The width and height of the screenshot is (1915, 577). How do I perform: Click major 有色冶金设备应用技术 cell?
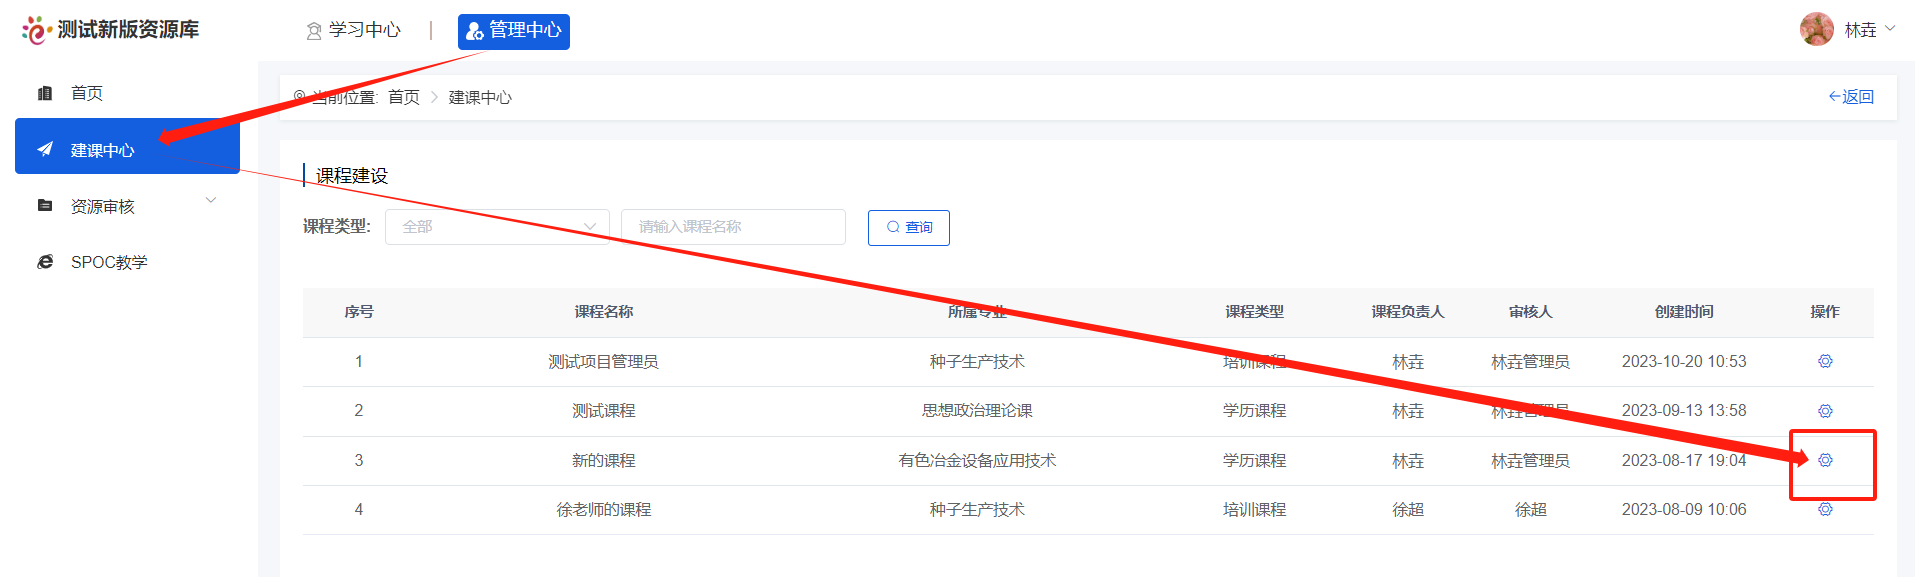click(x=977, y=461)
